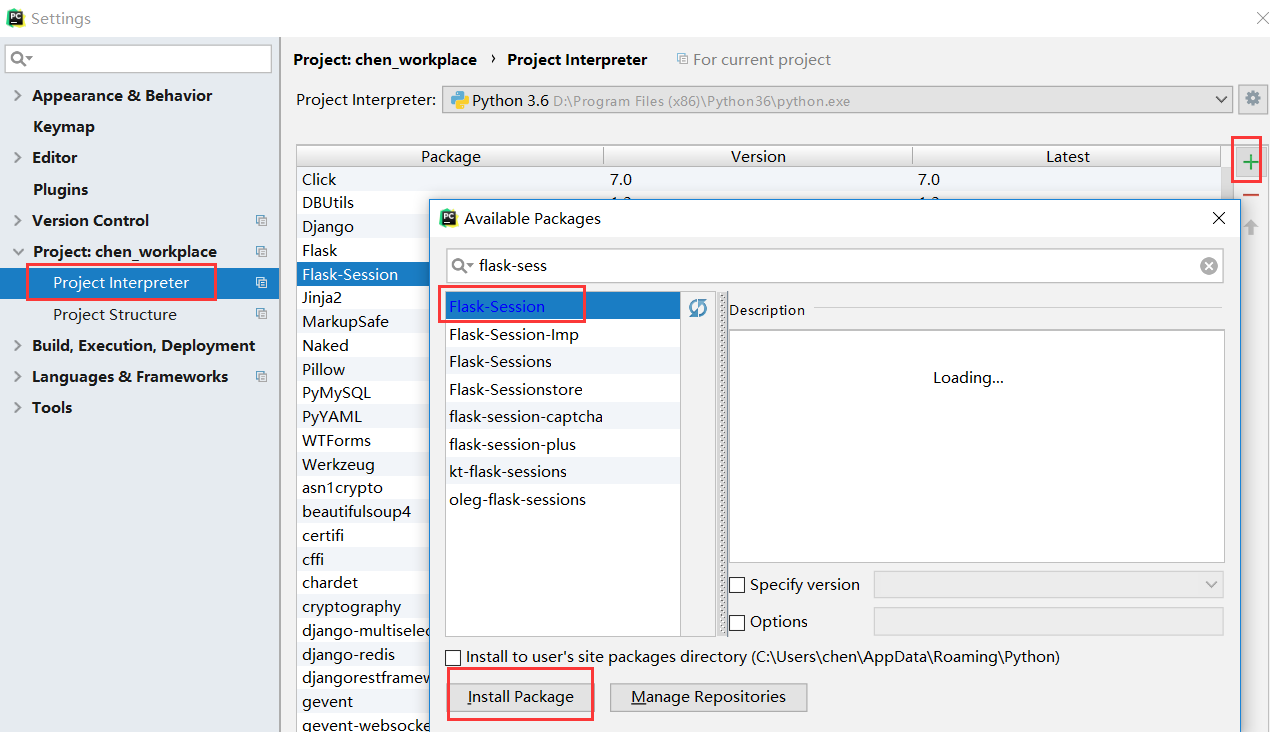The width and height of the screenshot is (1270, 732).
Task: Click the search magnifier in Available Packages
Action: tap(463, 266)
